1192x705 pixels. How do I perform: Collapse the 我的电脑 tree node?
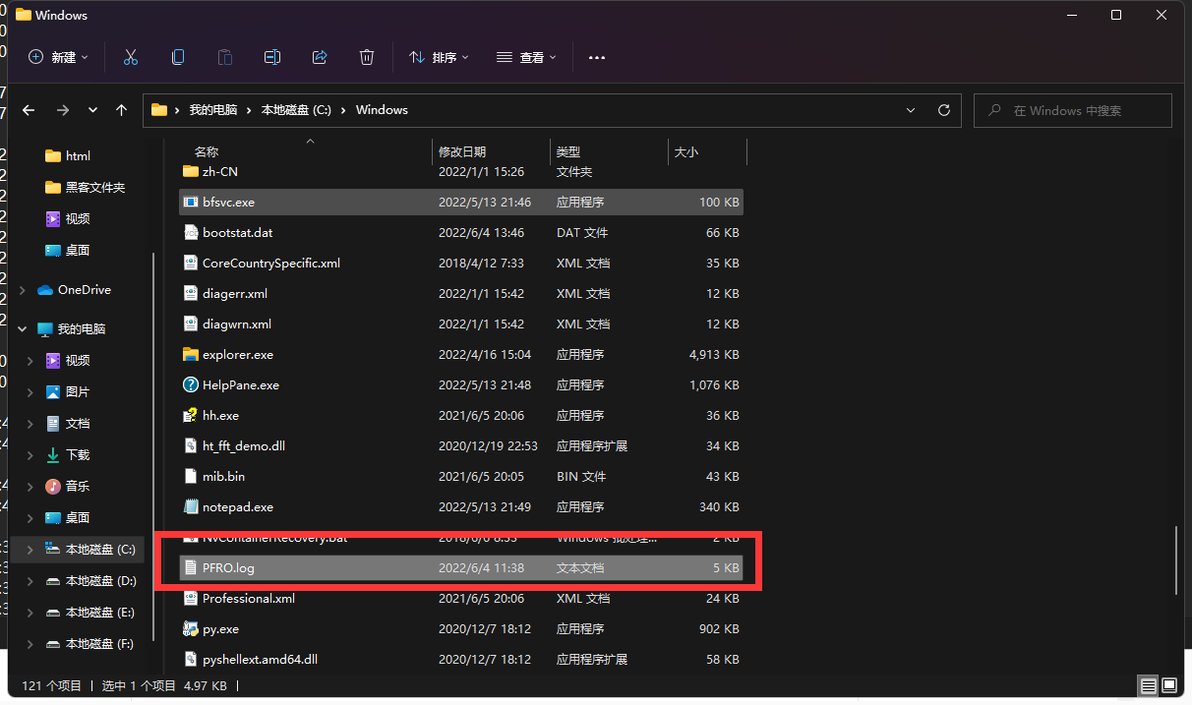(x=22, y=329)
